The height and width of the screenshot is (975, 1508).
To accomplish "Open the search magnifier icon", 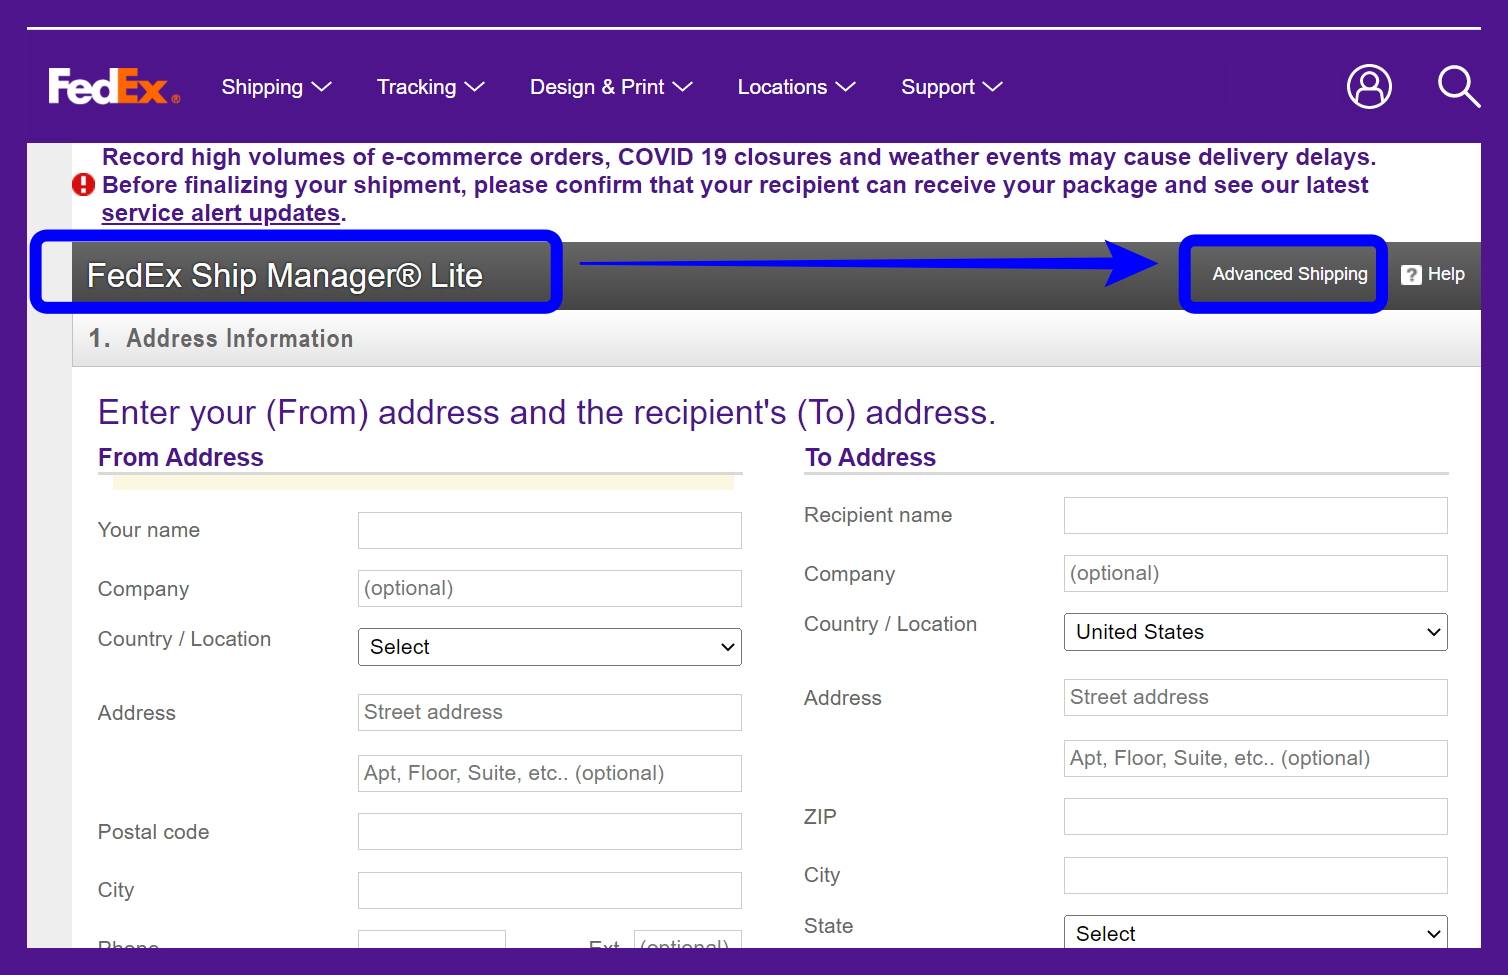I will 1459,87.
